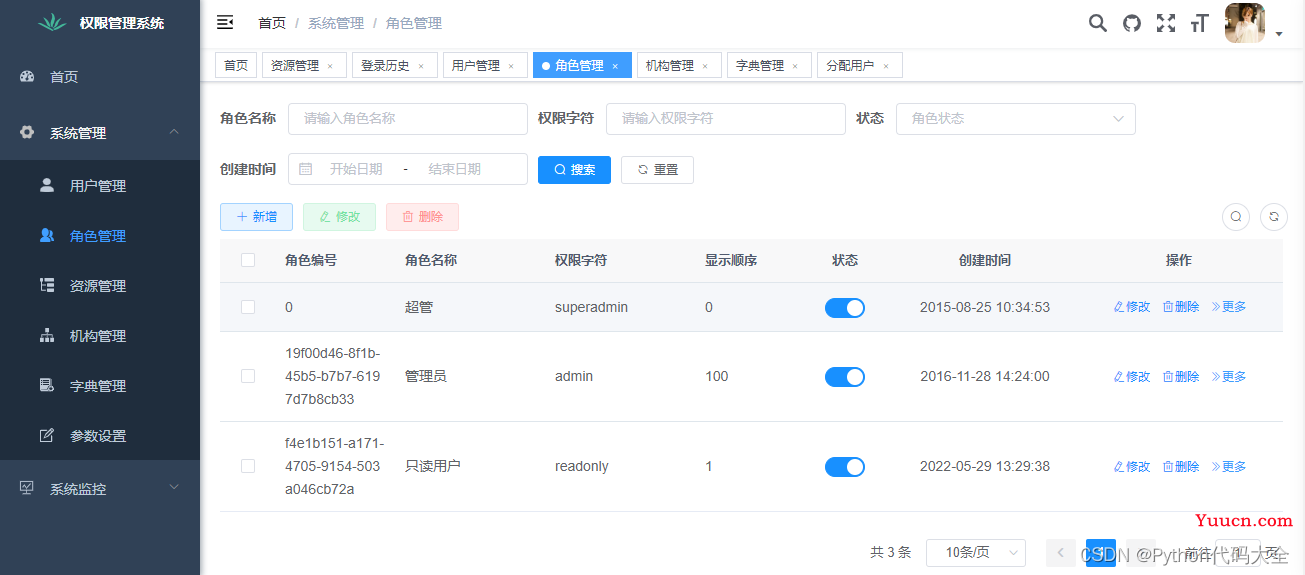Click 删除 in the 超管 row
Screen dimensions: 1305x575
1181,307
